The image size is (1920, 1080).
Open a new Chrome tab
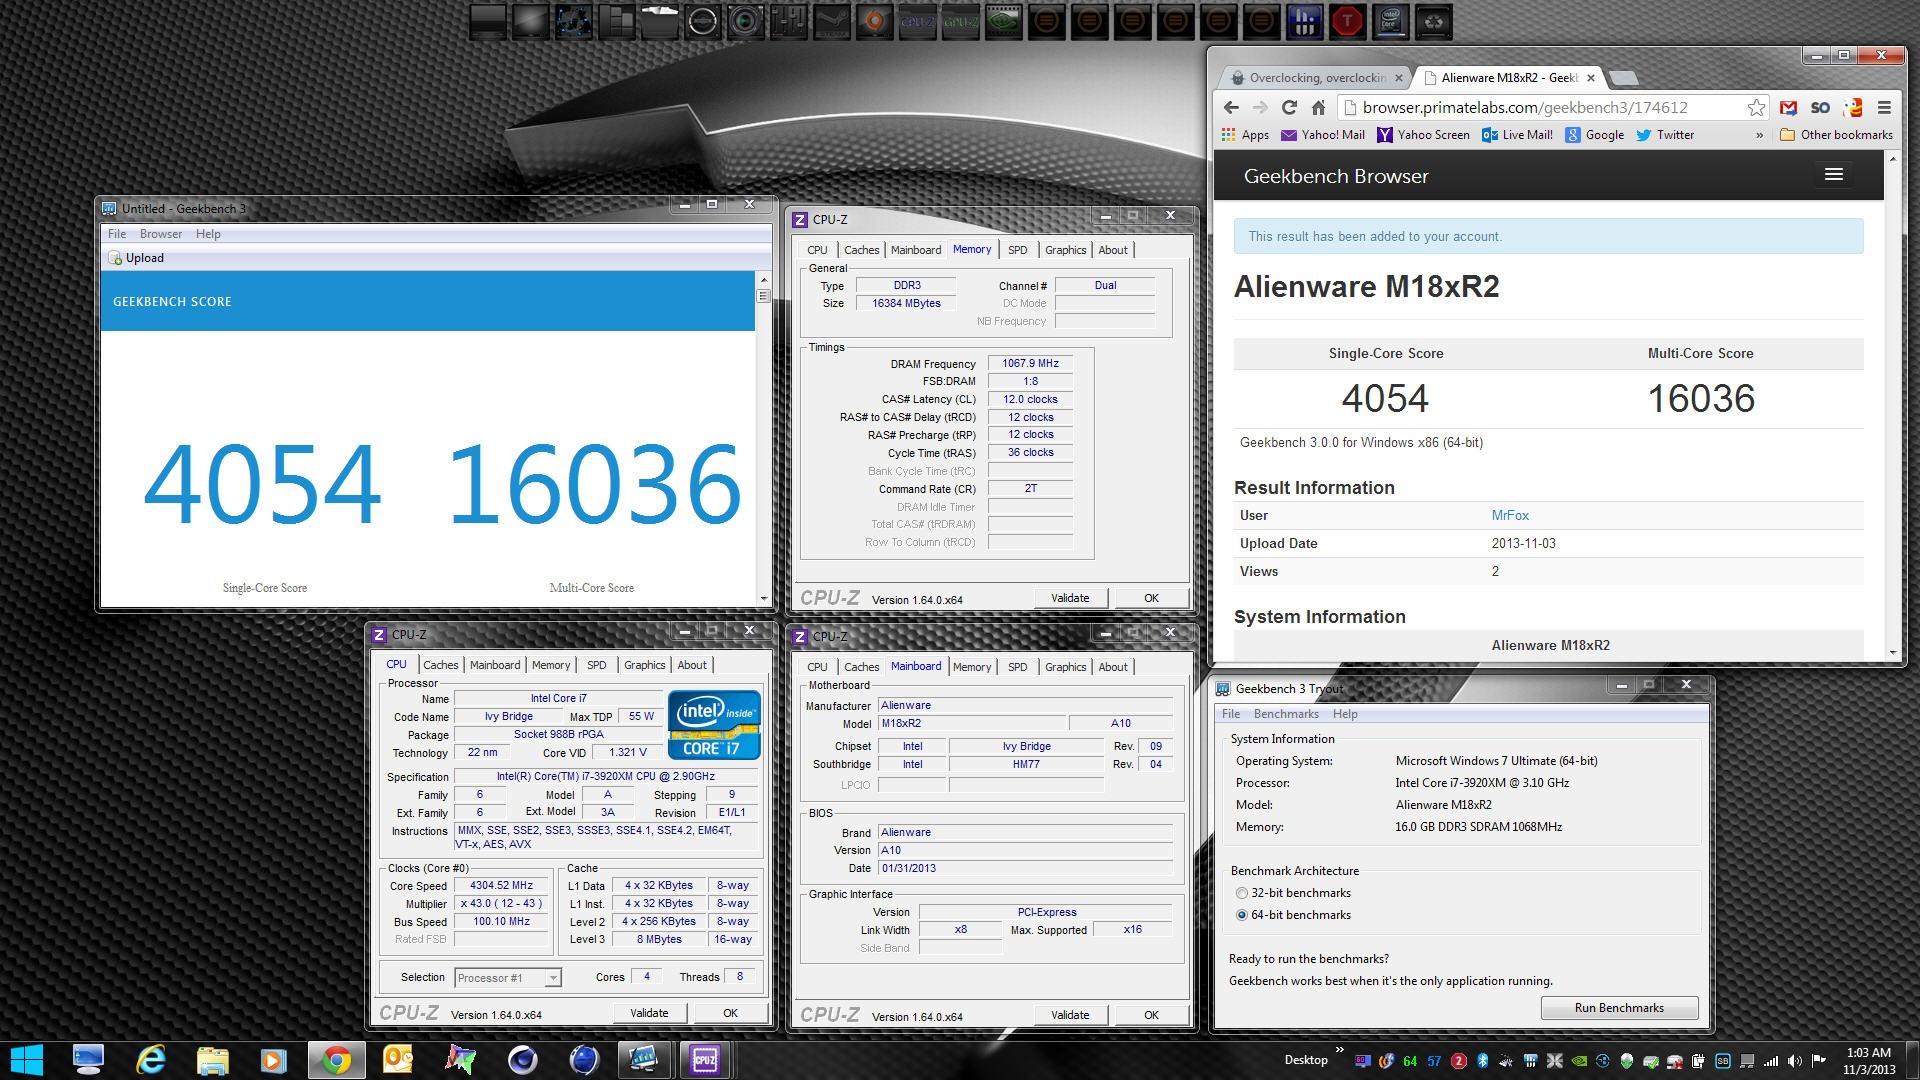(x=1625, y=78)
